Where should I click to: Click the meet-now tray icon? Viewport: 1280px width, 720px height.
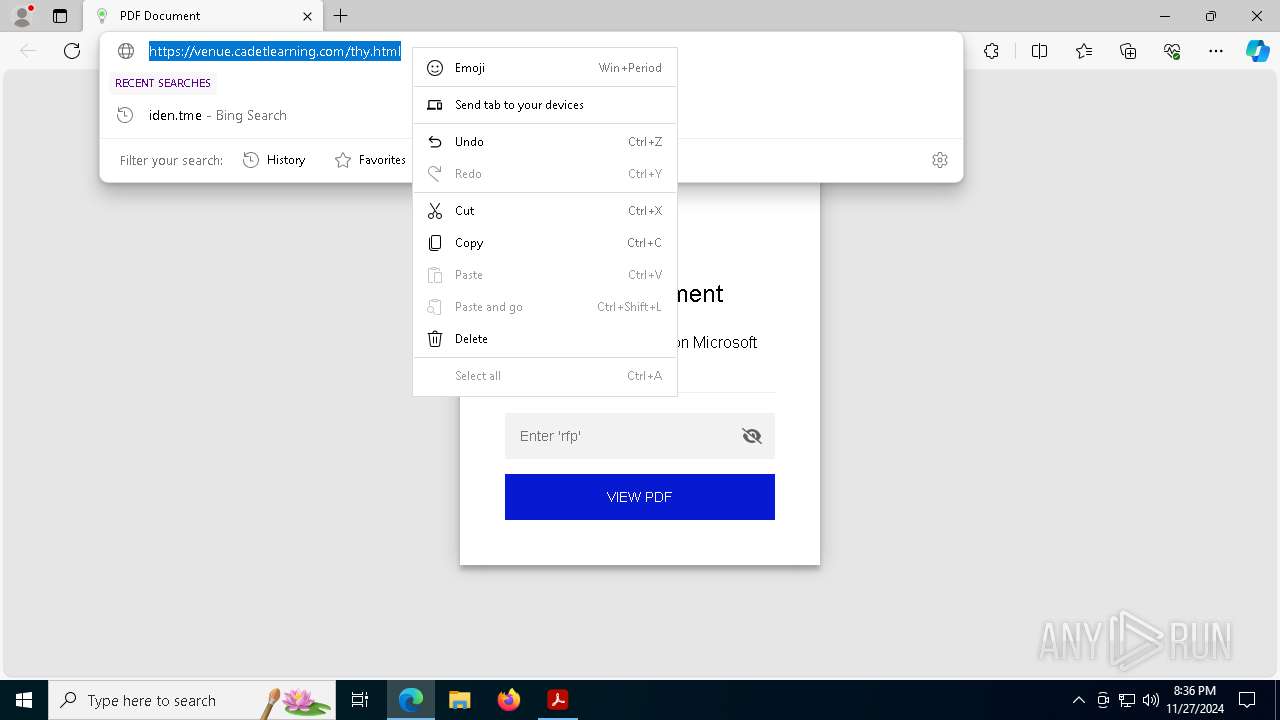coord(1103,700)
